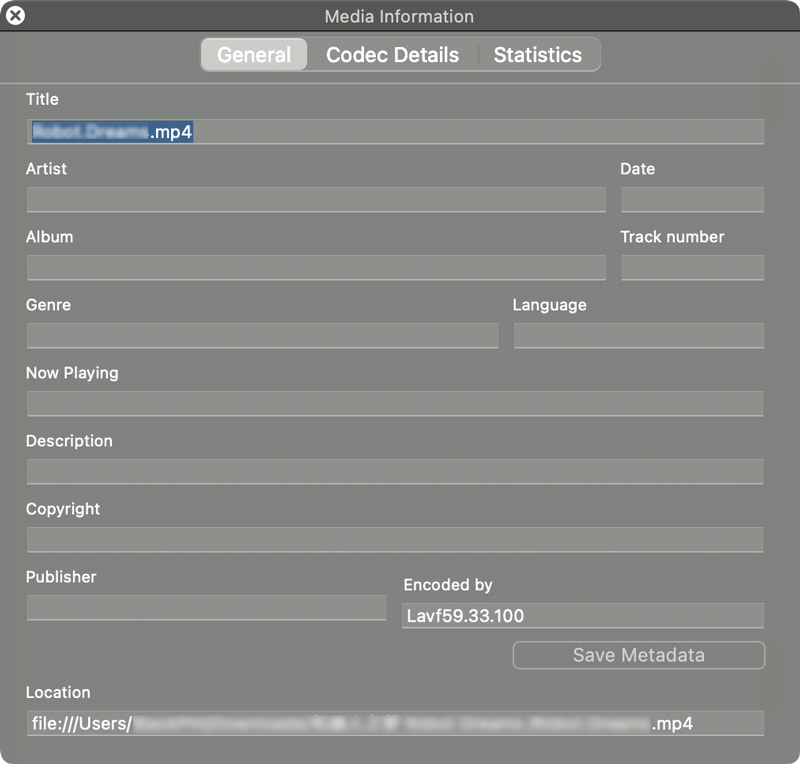Click the Media Information window title bar

point(399,16)
